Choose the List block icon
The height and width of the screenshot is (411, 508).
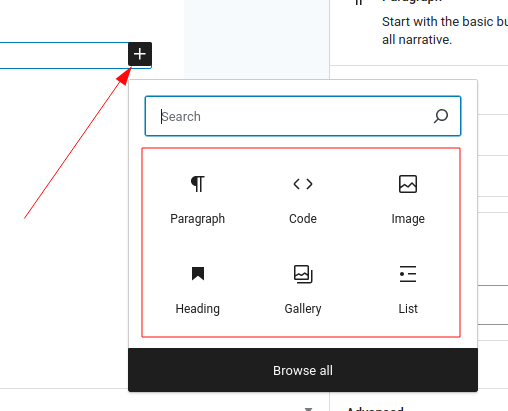(408, 274)
